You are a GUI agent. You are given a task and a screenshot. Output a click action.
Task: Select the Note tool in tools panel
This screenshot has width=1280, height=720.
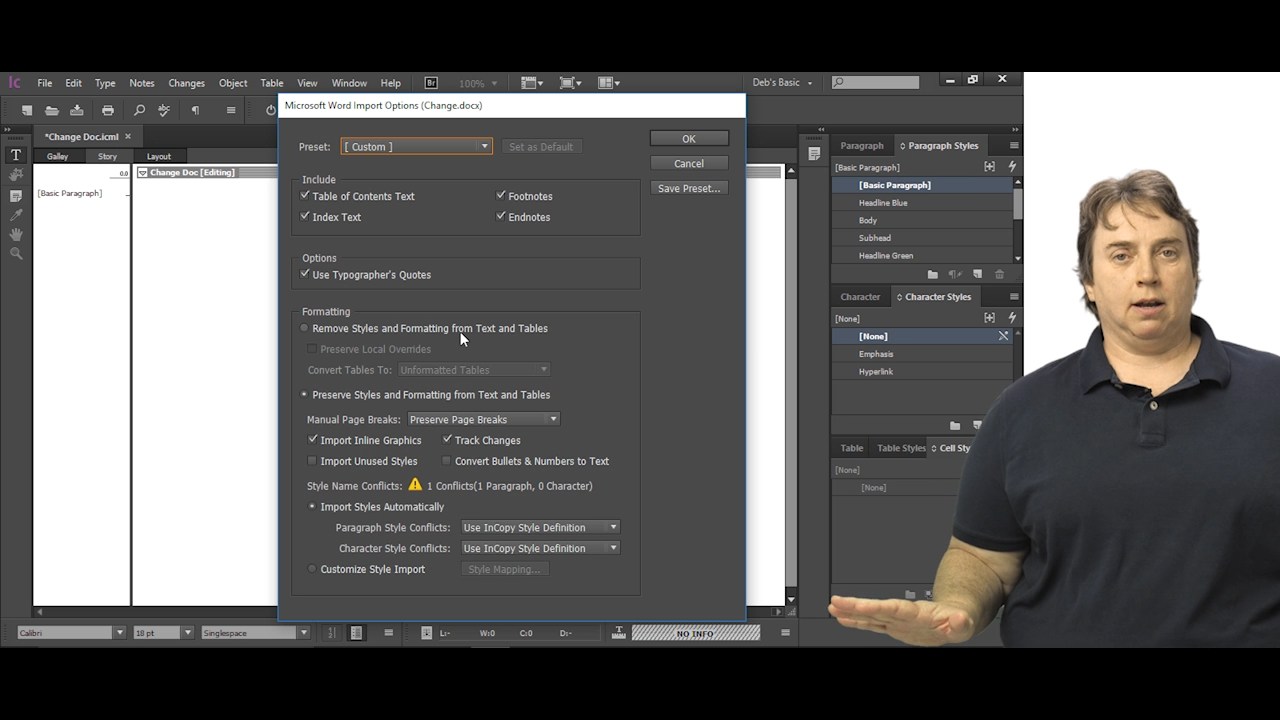coord(16,195)
